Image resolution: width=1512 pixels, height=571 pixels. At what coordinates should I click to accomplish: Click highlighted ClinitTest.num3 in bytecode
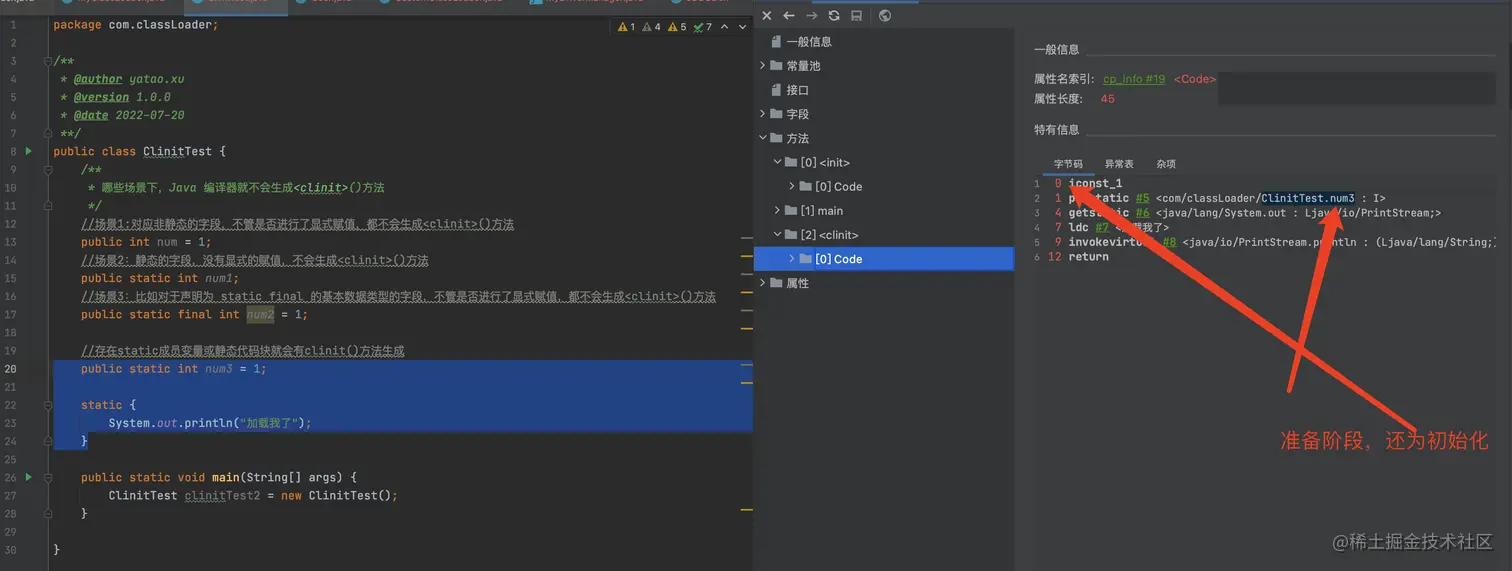(x=1308, y=198)
